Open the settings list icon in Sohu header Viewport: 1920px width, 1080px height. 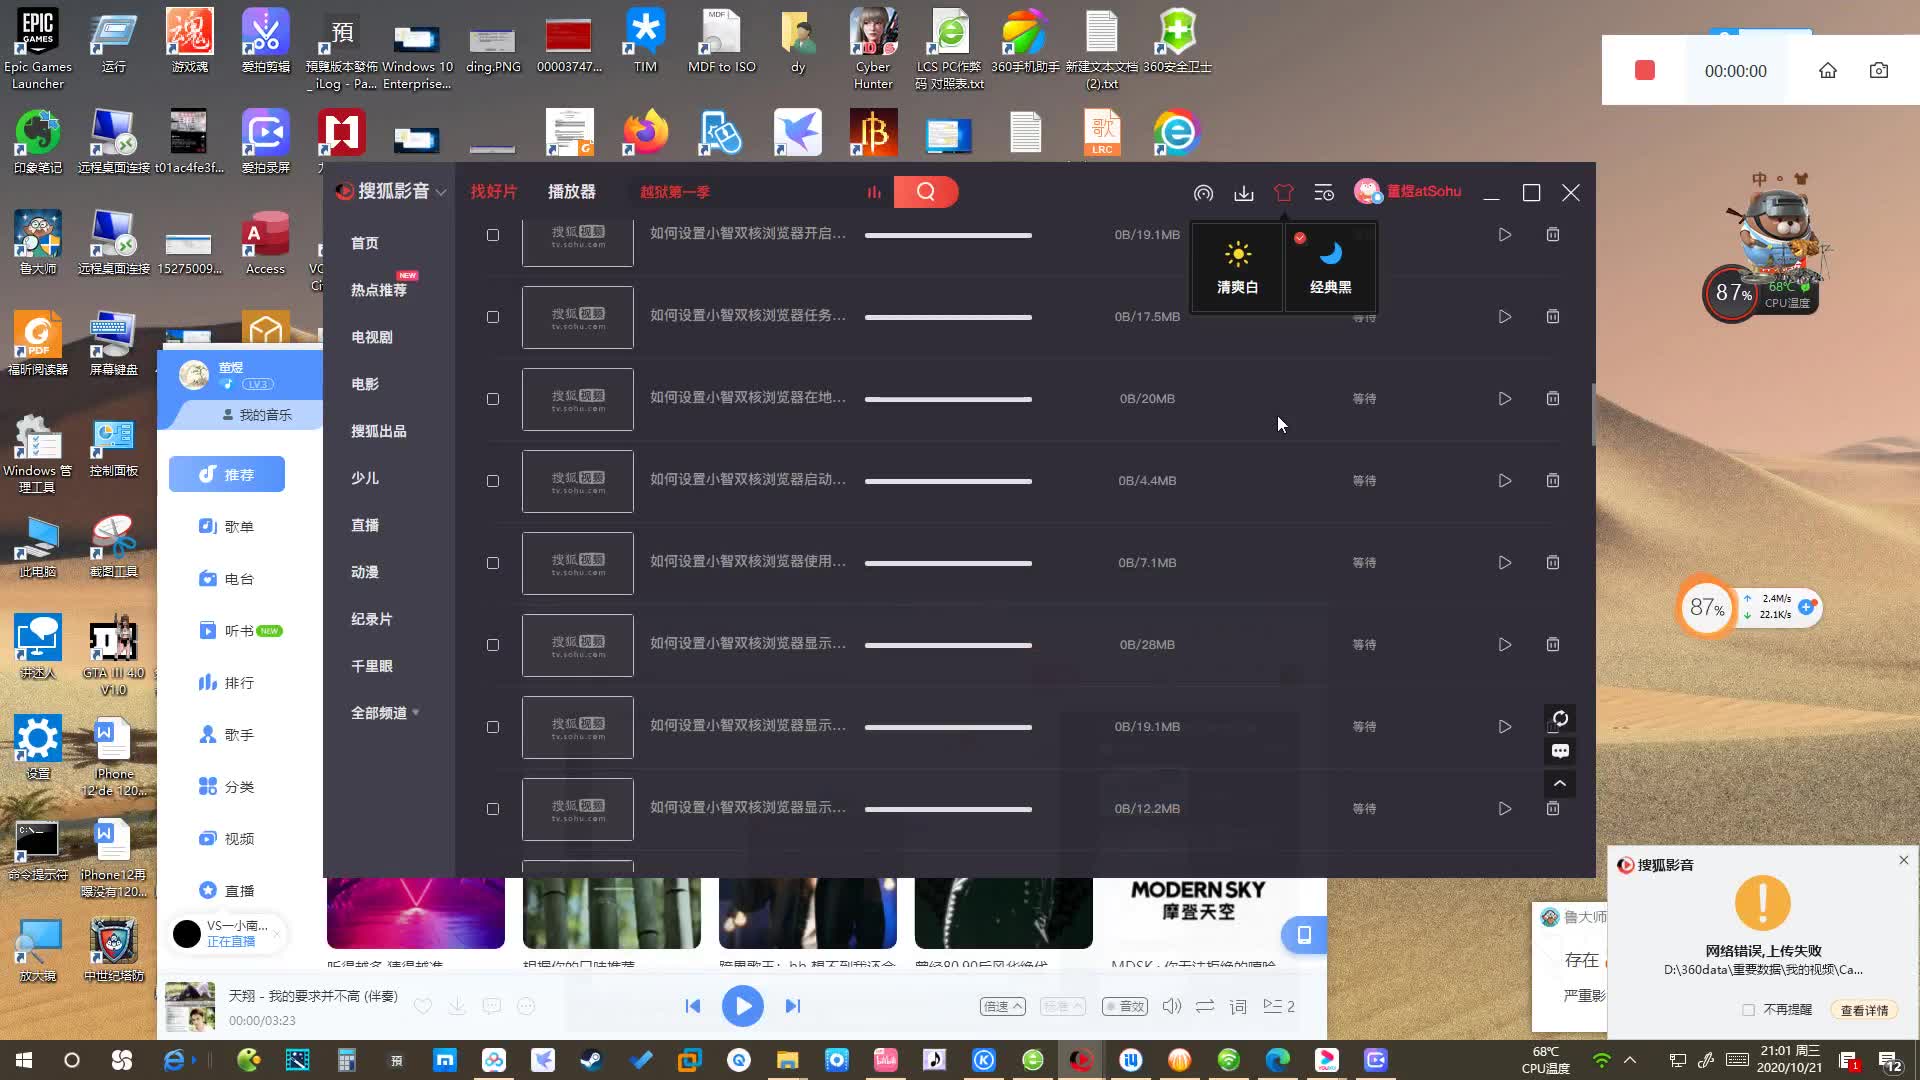point(1324,193)
